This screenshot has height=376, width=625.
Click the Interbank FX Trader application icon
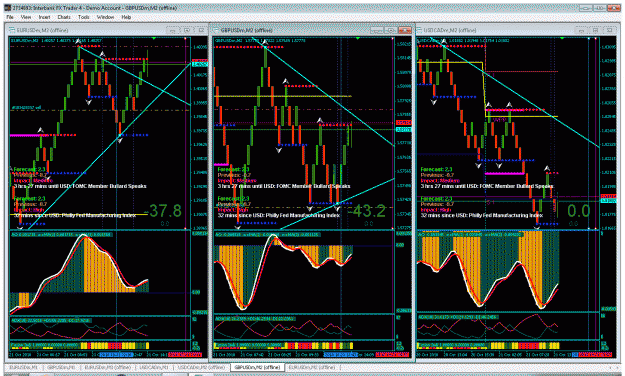(x=7, y=8)
